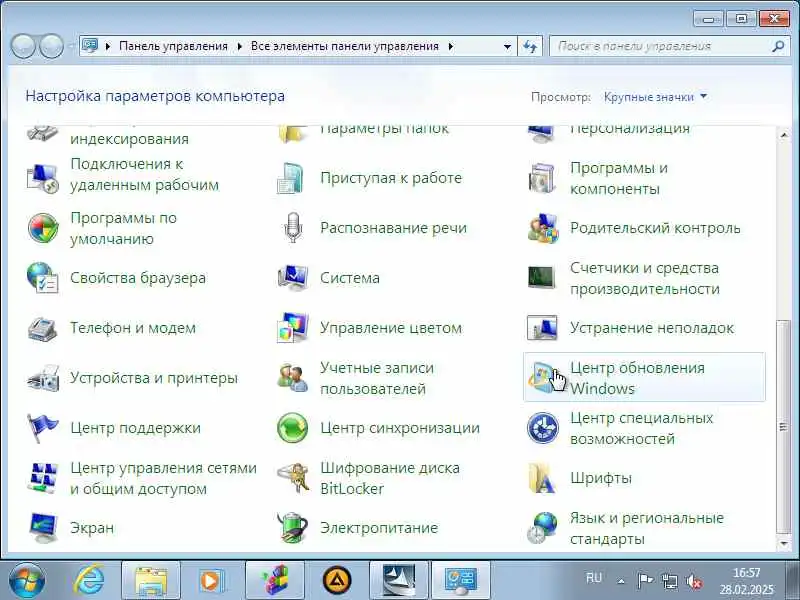Viewport: 800px width, 600px height.
Task: Open the Язык и региональные стандарты icon
Action: click(x=542, y=528)
